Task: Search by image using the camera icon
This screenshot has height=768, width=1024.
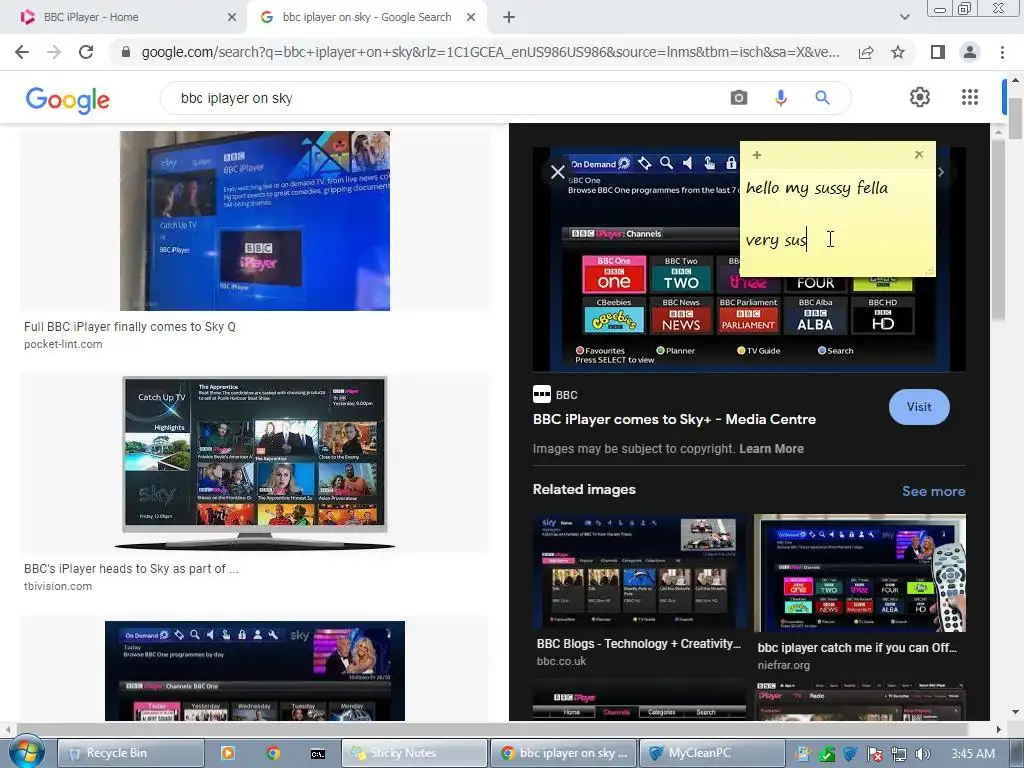Action: tap(739, 98)
